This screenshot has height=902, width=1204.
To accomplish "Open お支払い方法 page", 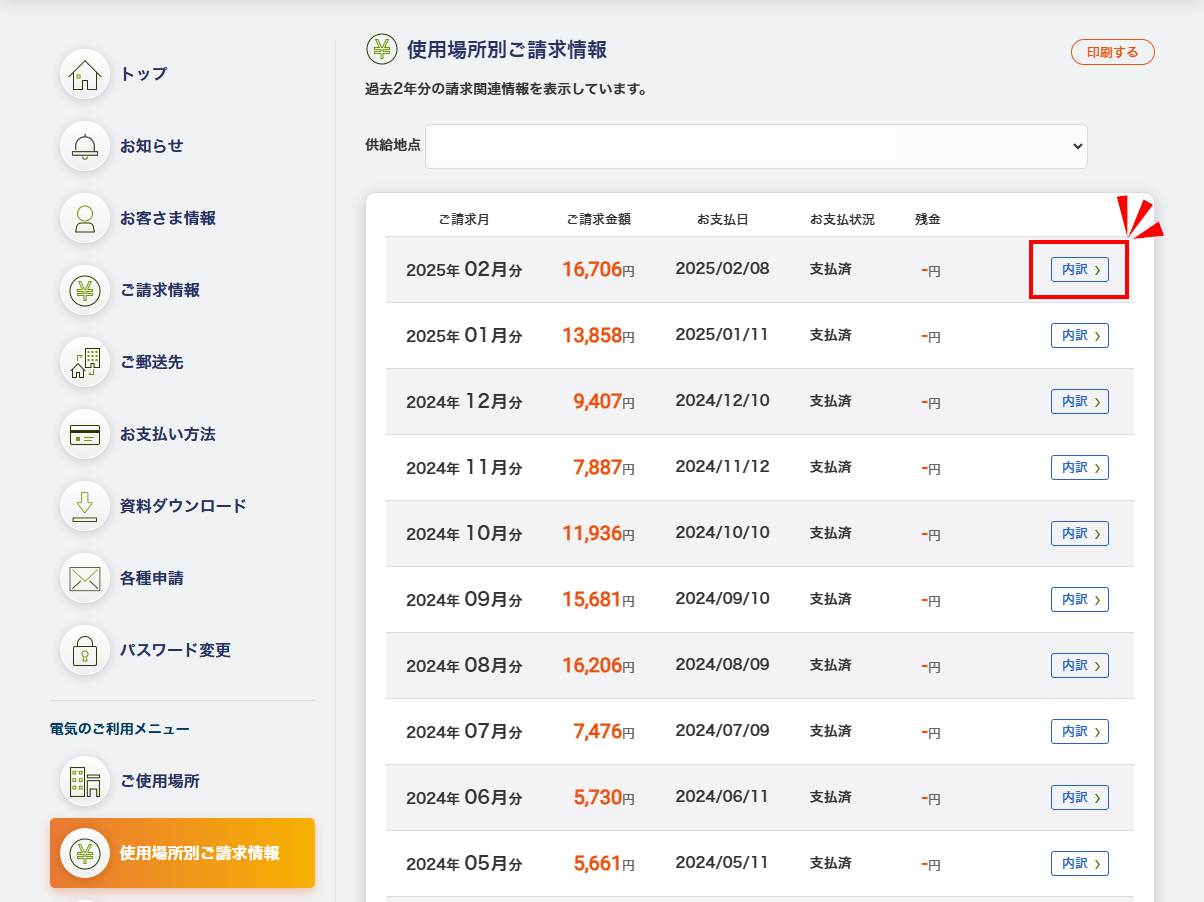I will [168, 434].
